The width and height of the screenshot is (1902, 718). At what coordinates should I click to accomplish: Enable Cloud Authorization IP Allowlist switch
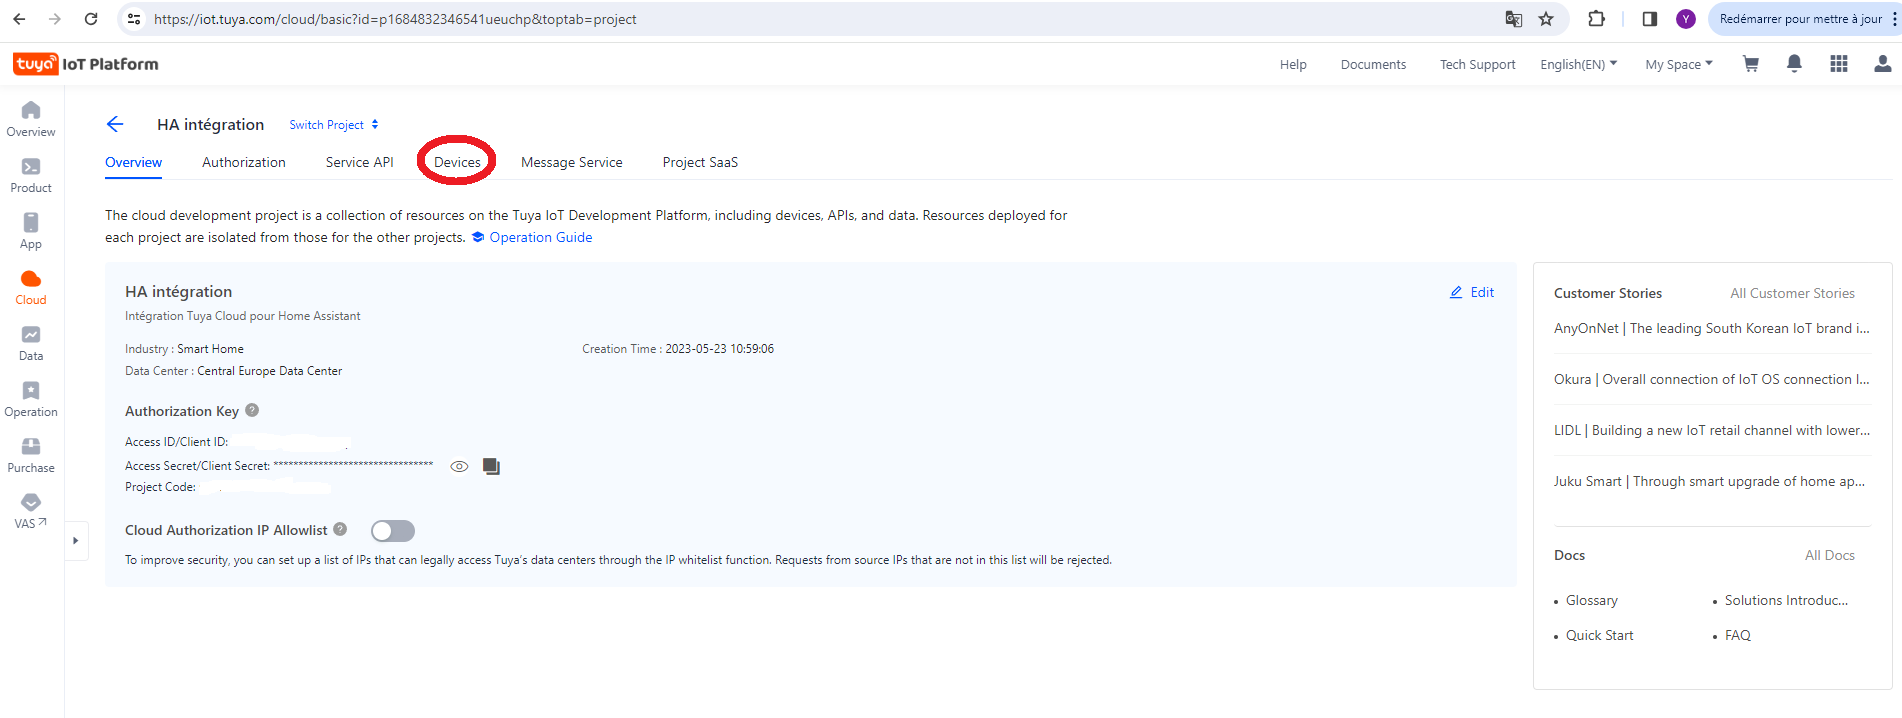click(393, 531)
